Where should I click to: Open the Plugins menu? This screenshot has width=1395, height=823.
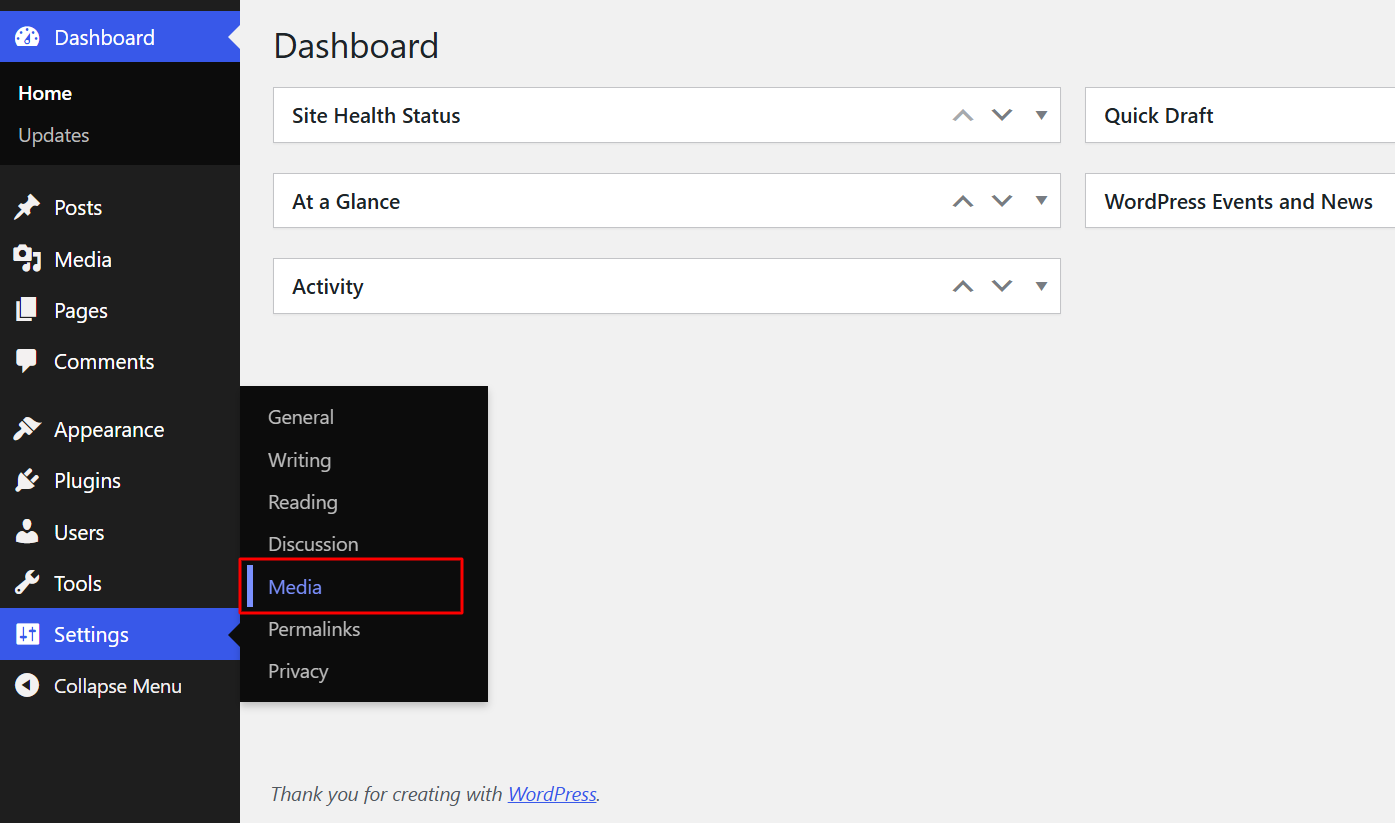120,481
